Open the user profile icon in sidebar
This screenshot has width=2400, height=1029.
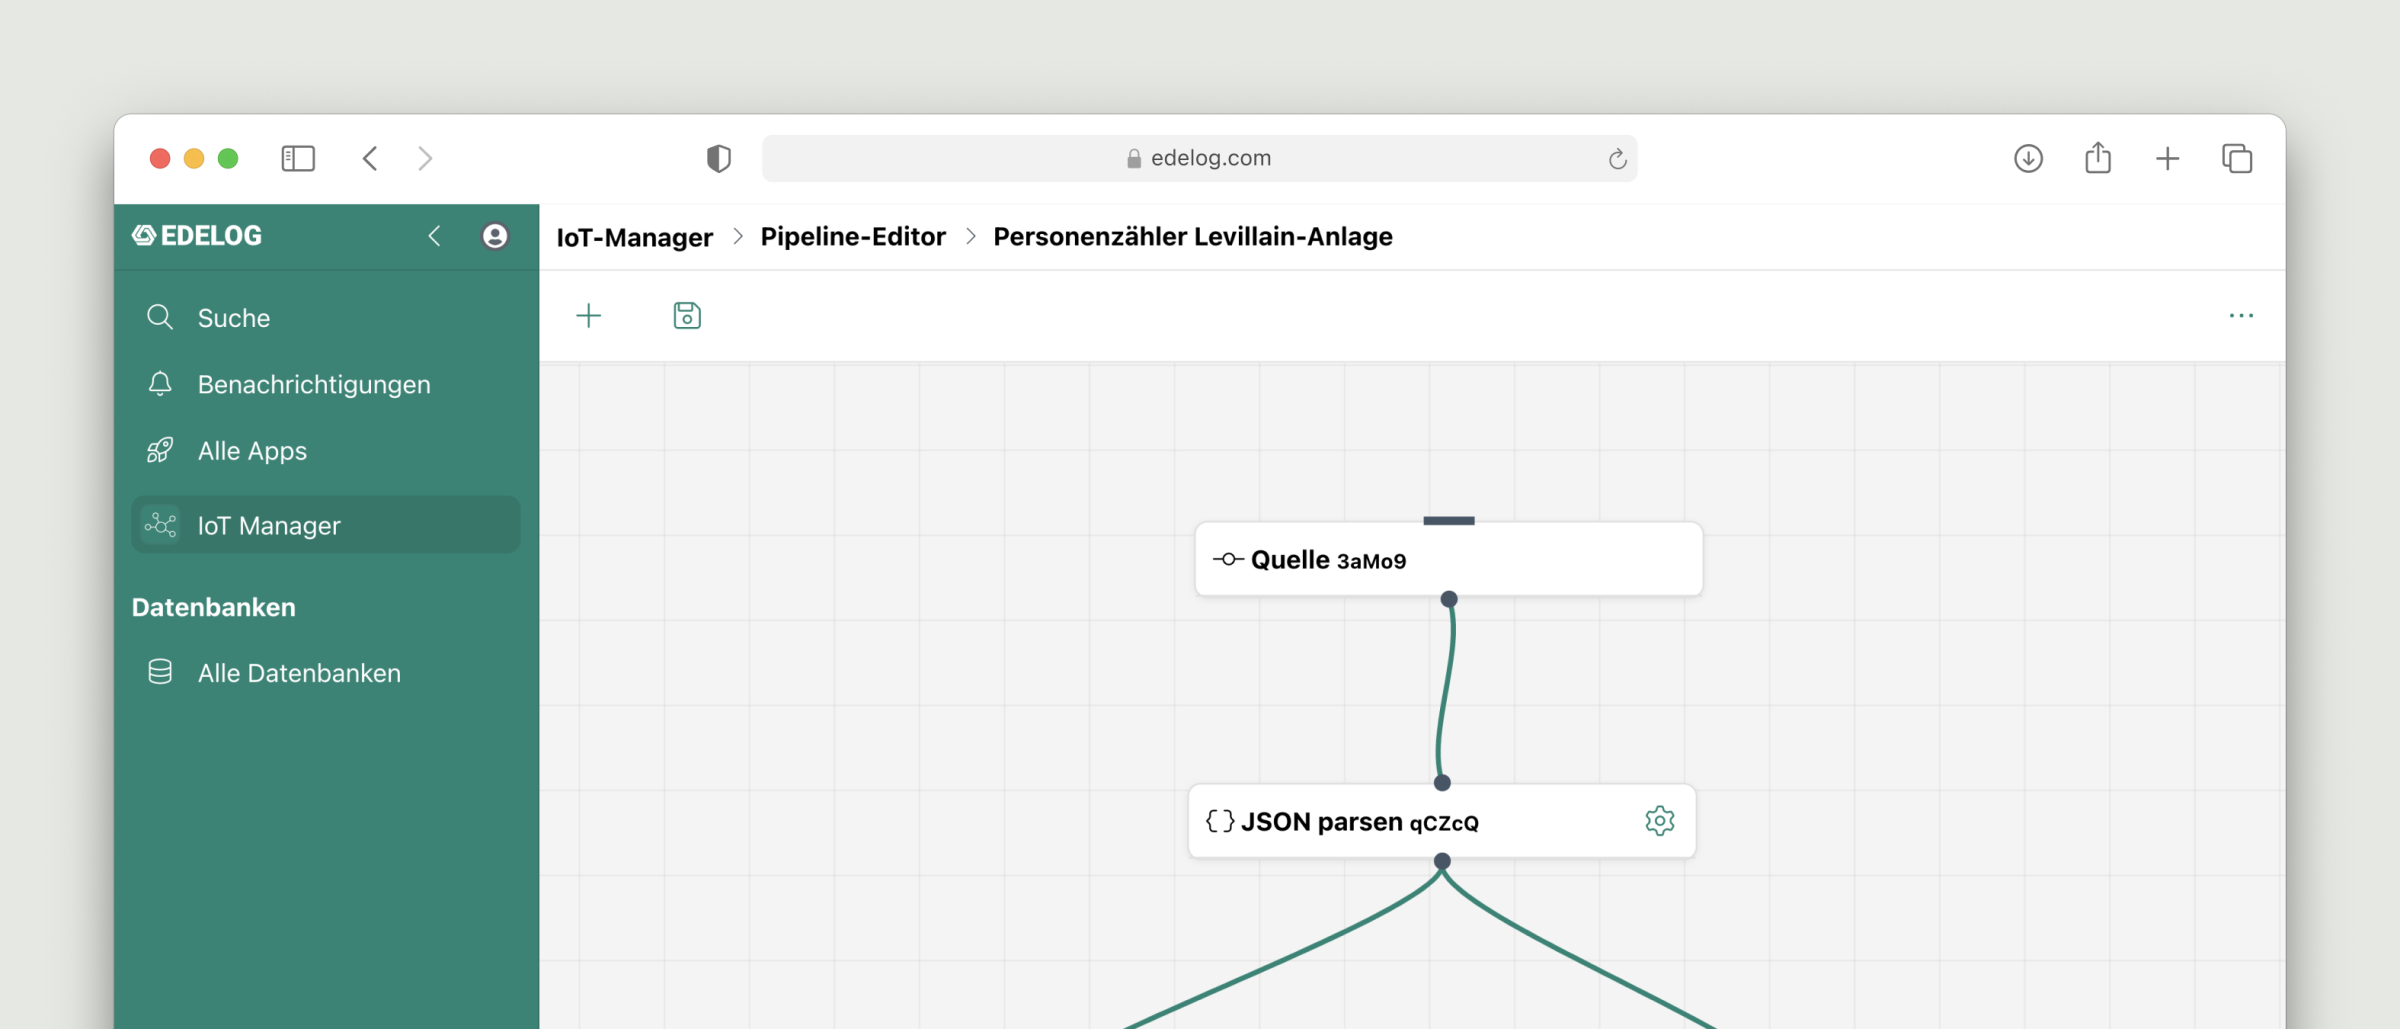[495, 236]
